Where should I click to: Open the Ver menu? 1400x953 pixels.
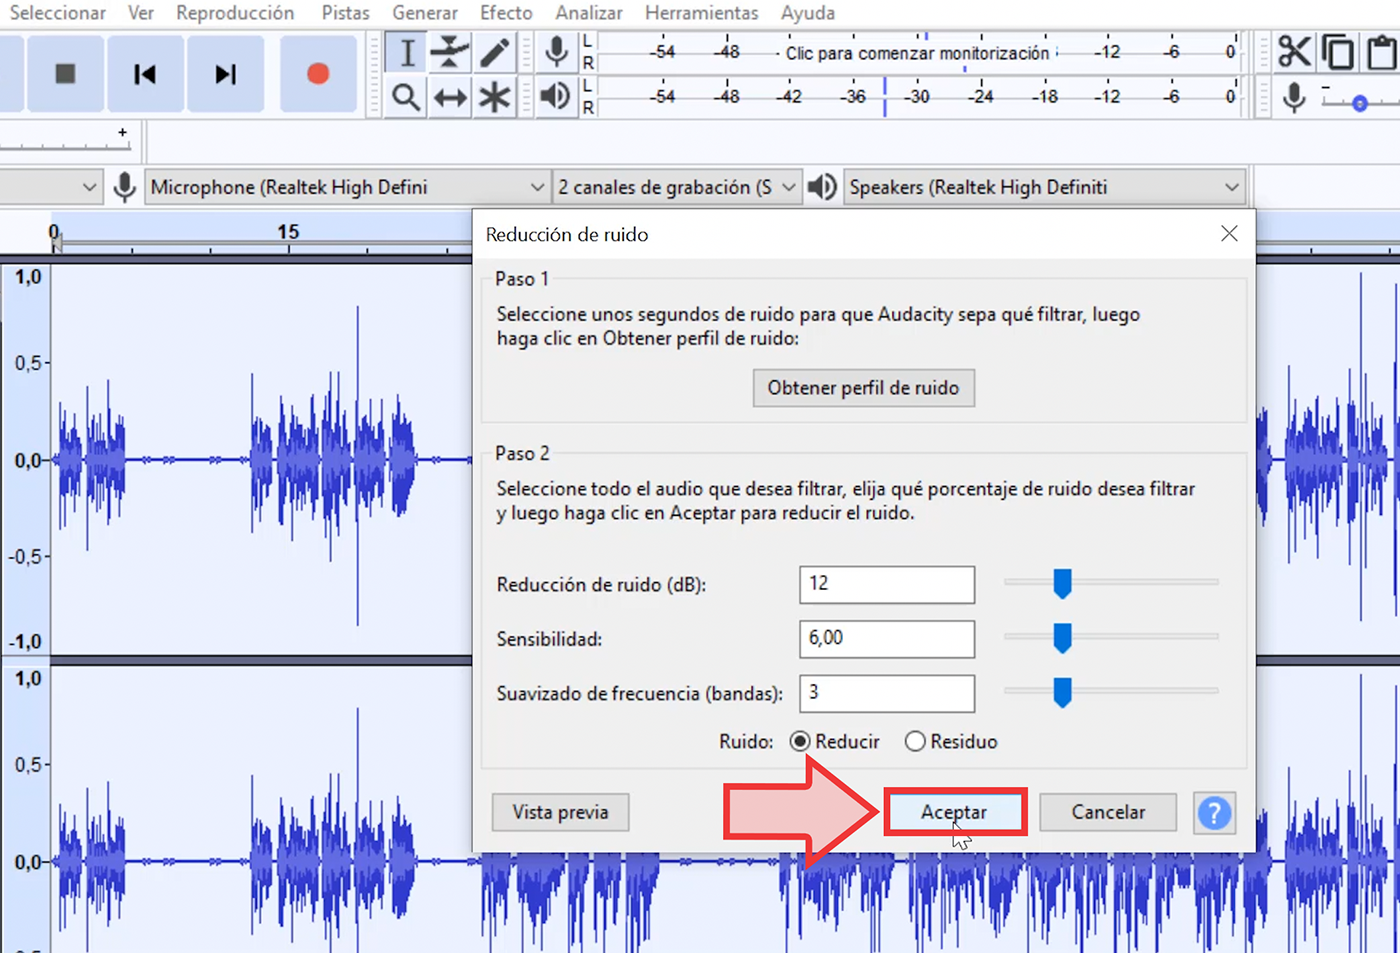pos(141,13)
